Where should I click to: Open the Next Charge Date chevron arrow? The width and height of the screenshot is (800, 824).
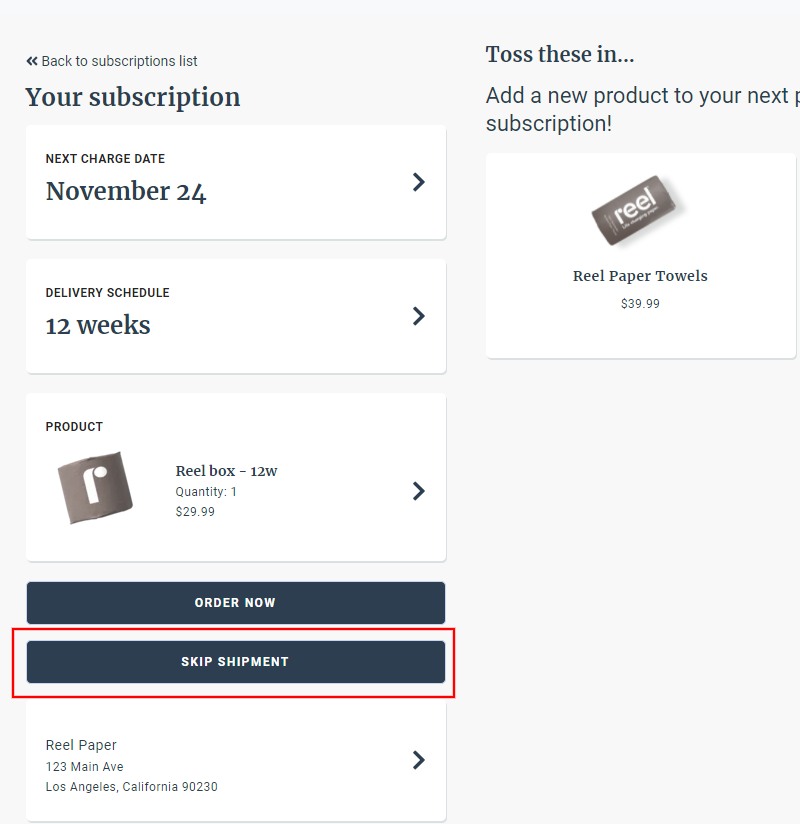[x=418, y=182]
